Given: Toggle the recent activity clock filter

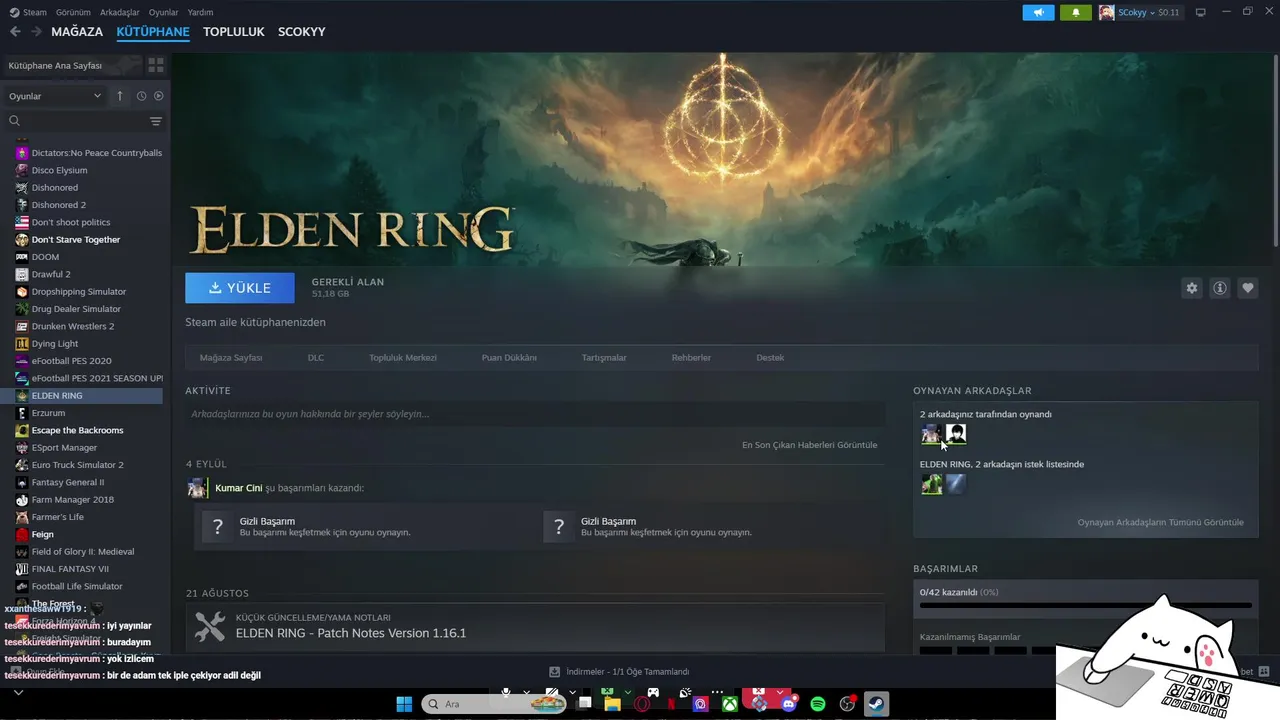Looking at the screenshot, I should click(141, 96).
